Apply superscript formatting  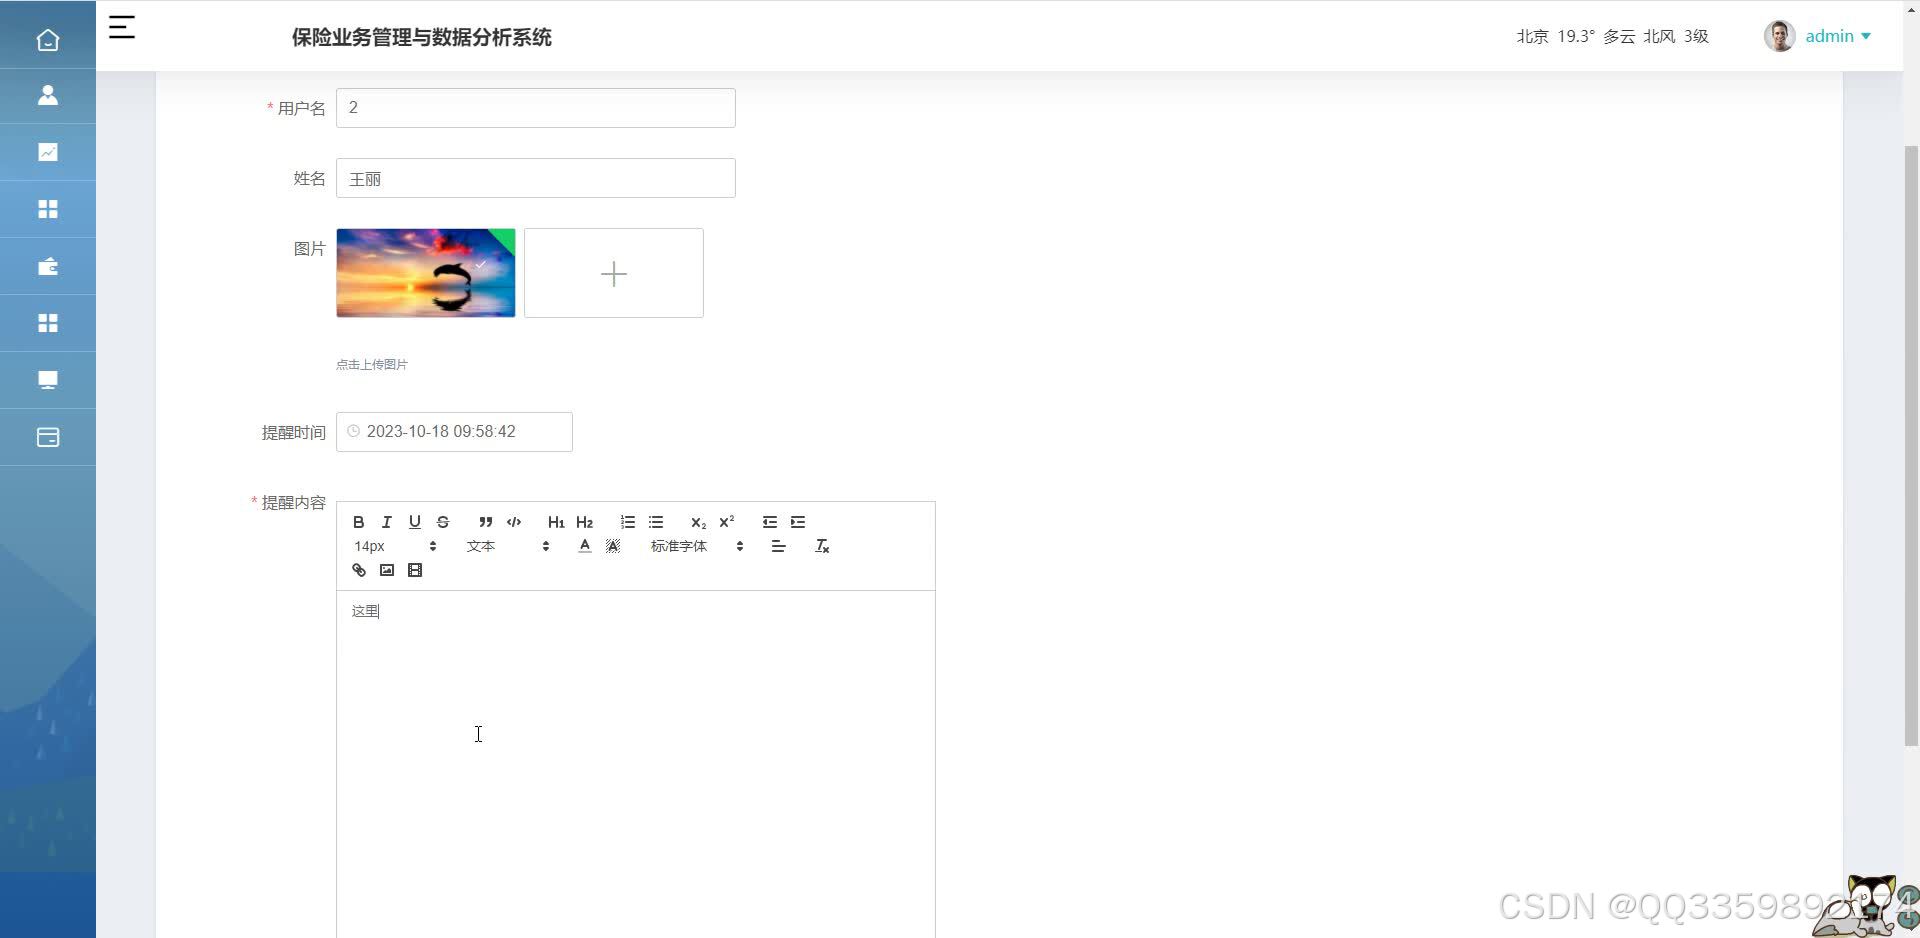[x=727, y=521]
